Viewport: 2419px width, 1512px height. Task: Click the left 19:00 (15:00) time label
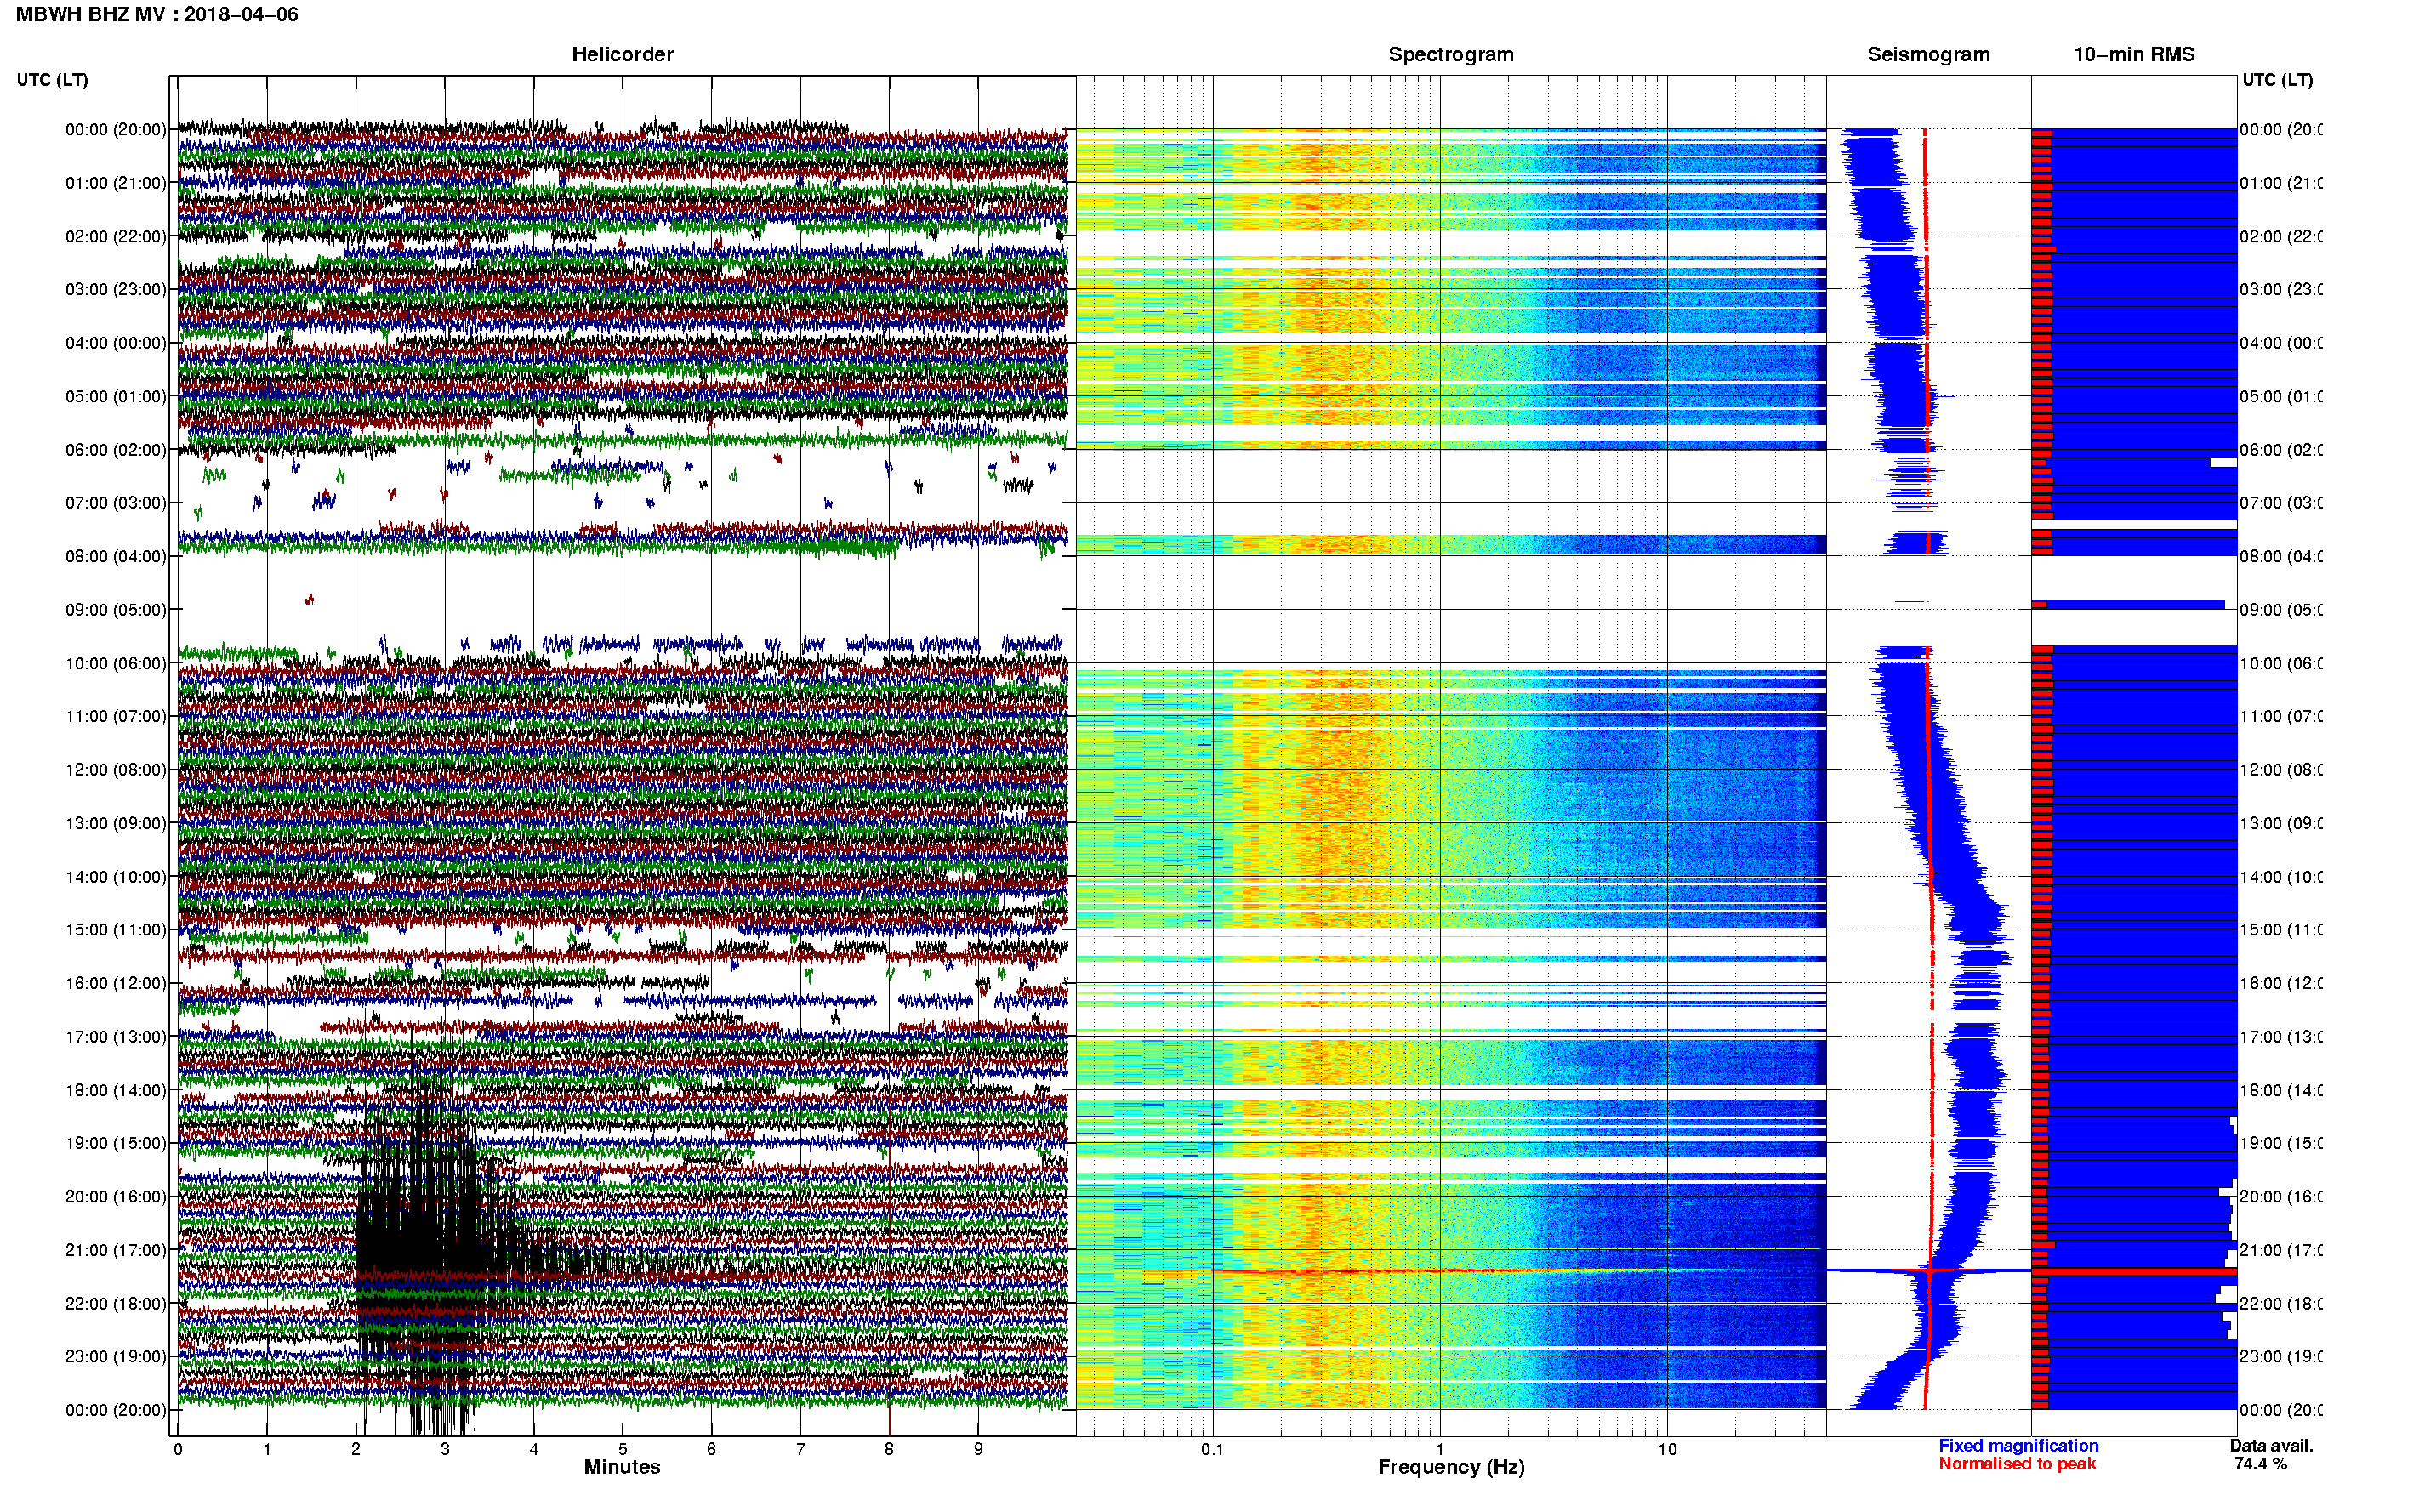(116, 1144)
